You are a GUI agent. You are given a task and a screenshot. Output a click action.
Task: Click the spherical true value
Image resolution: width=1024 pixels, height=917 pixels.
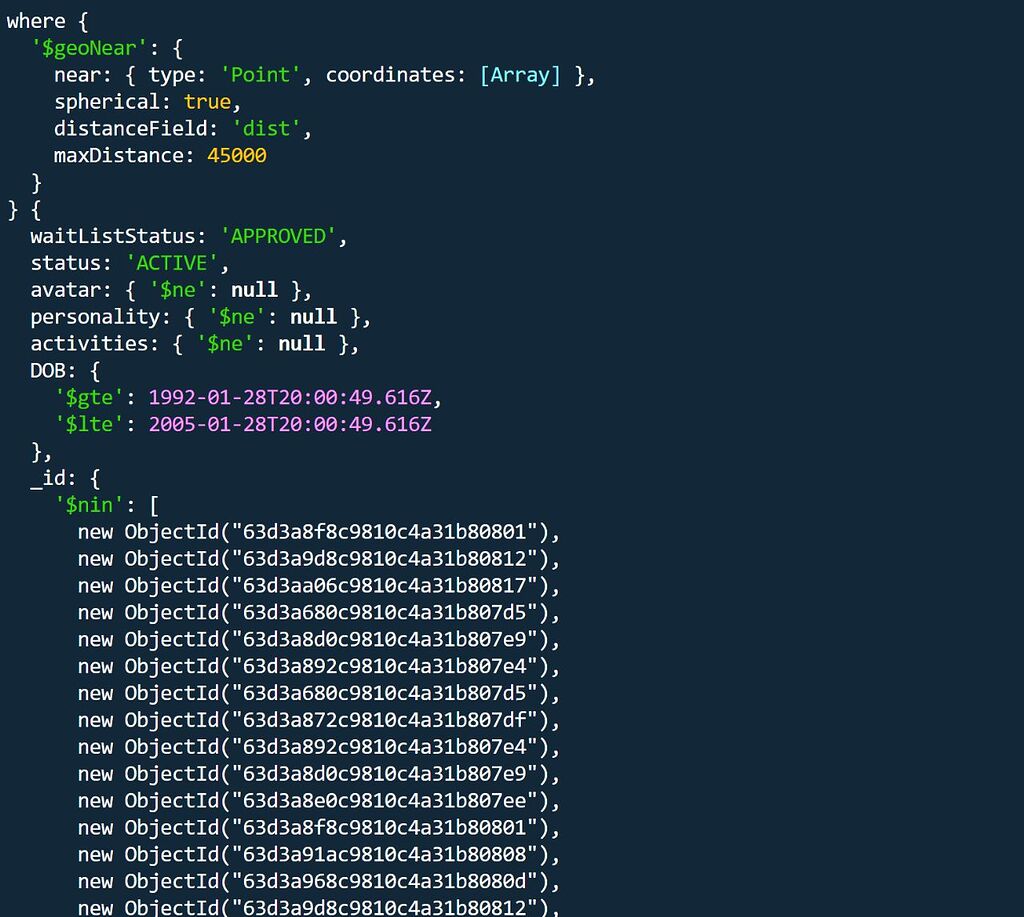pyautogui.click(x=208, y=102)
